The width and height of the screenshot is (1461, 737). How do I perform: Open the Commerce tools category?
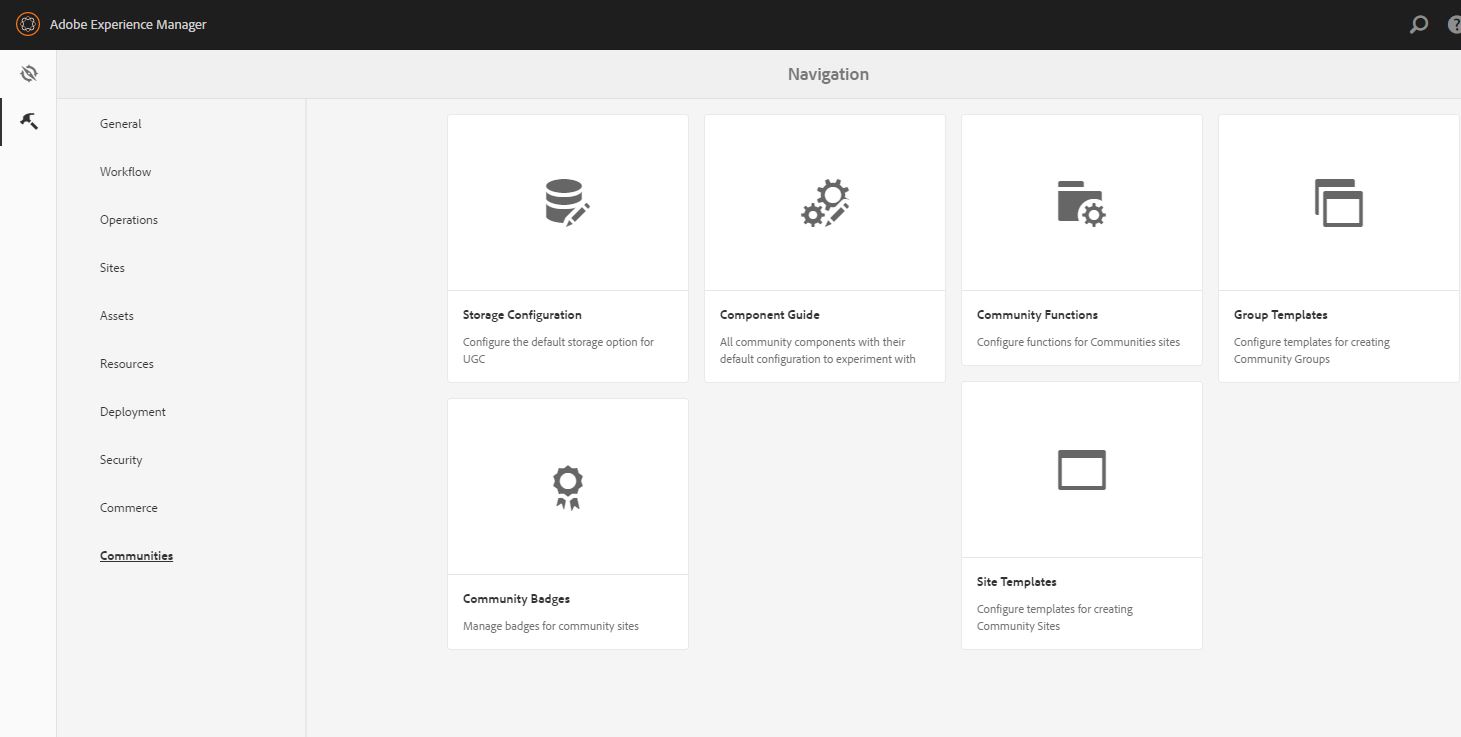tap(129, 508)
